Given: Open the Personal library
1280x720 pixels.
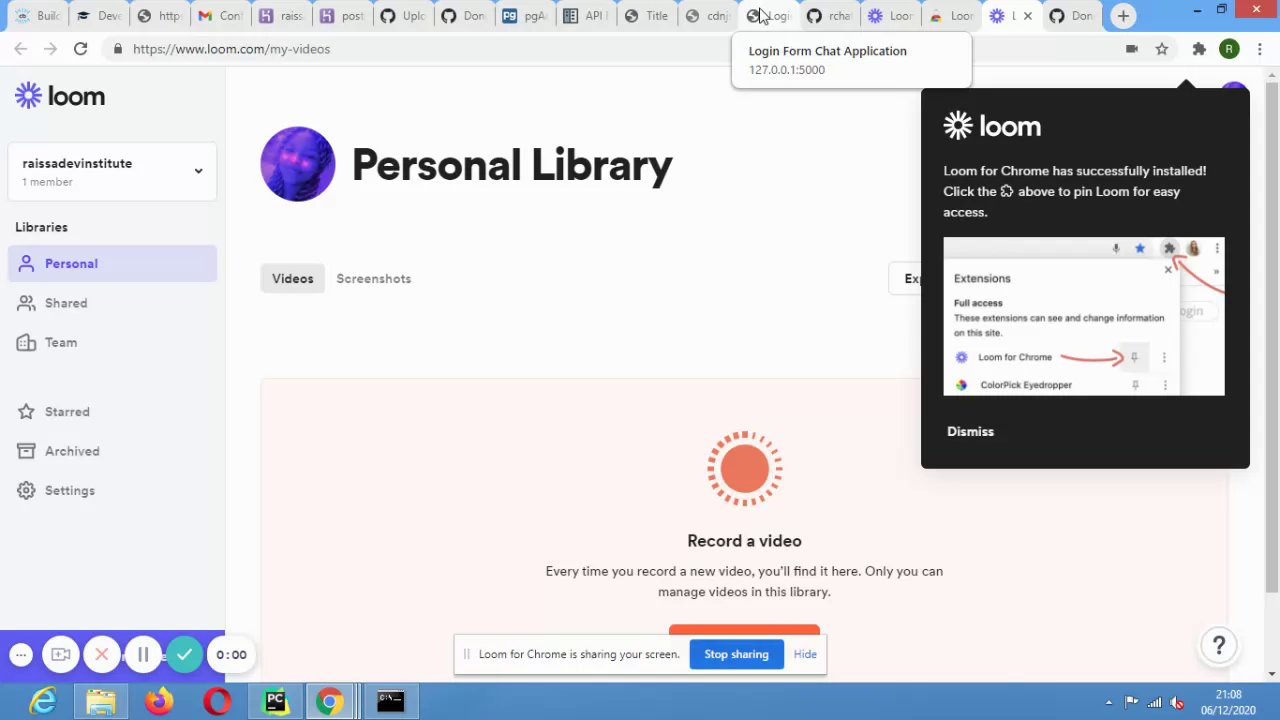Looking at the screenshot, I should tap(112, 263).
